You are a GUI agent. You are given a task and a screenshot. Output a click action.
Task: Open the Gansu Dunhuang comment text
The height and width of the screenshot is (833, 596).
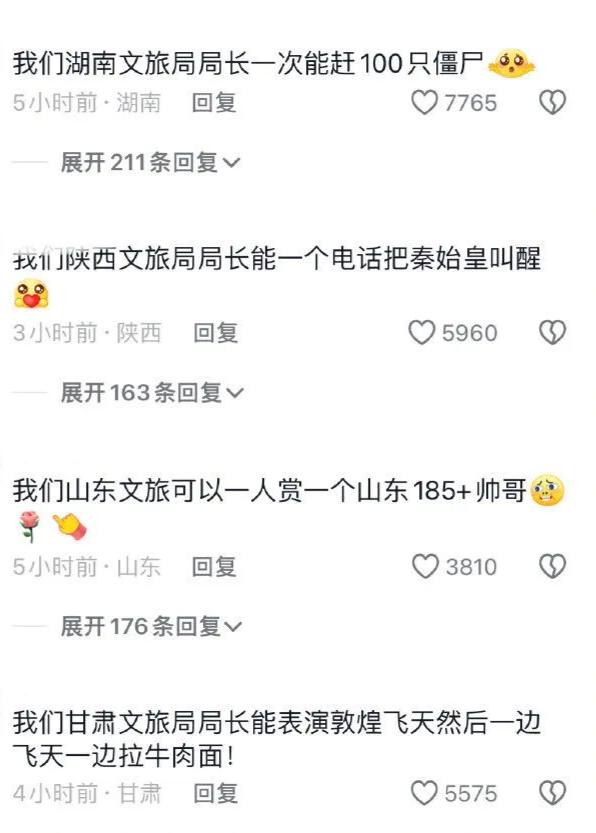(276, 739)
